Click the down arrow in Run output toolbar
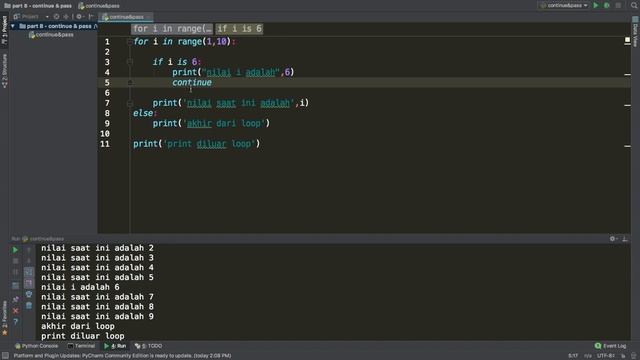Screen dimensions: 640x360 [x=29, y=260]
